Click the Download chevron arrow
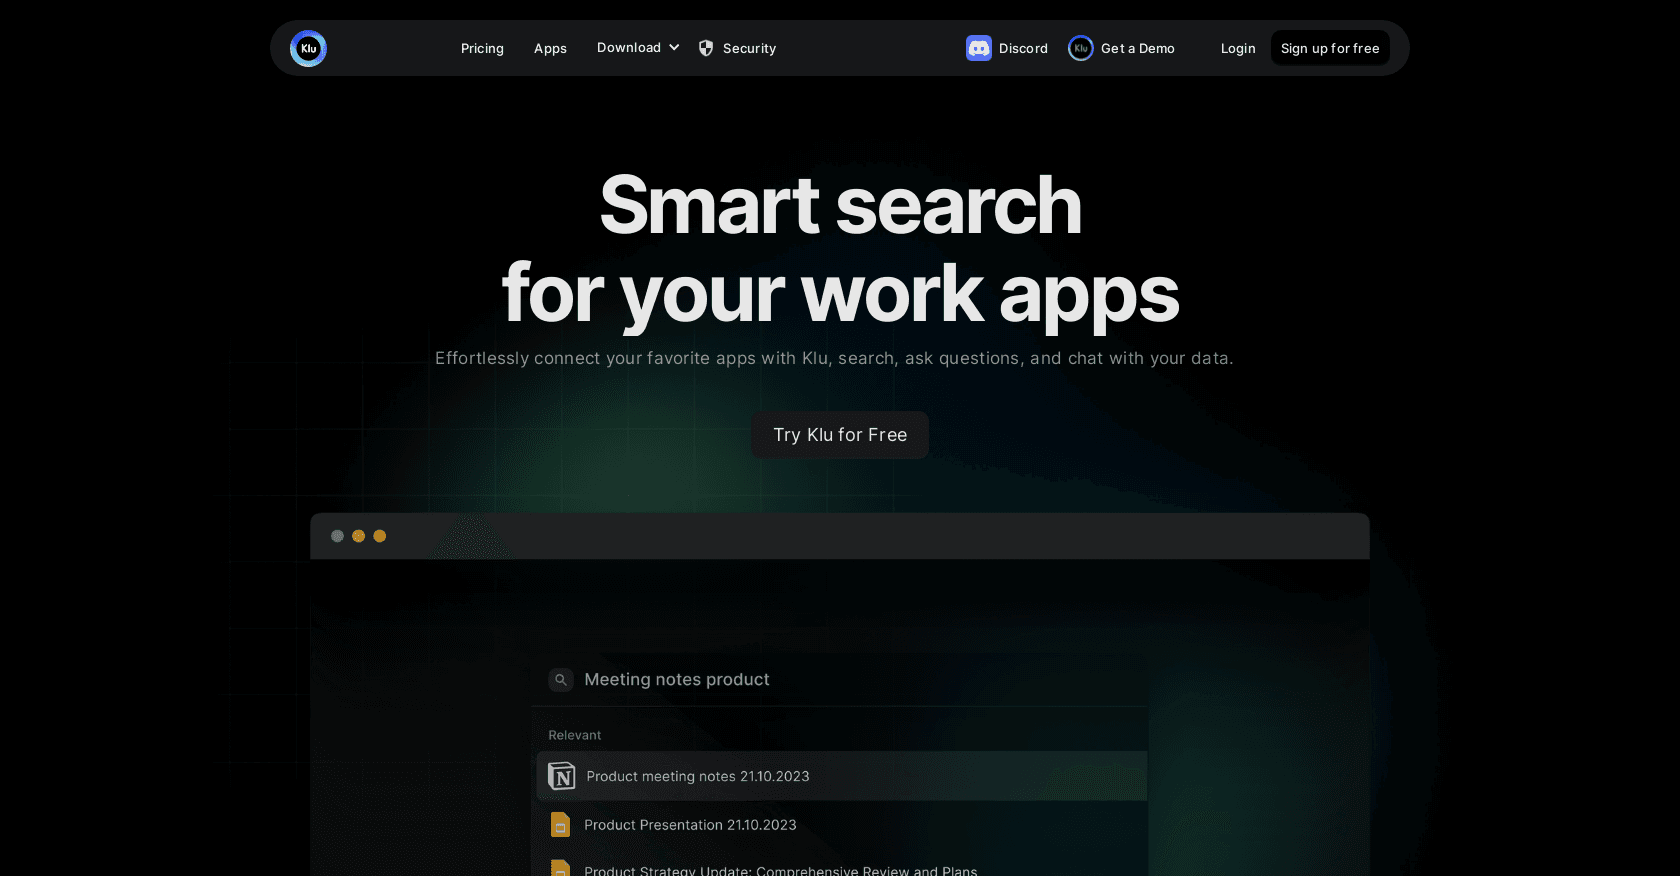Screen dimensions: 1680x876 tap(674, 47)
